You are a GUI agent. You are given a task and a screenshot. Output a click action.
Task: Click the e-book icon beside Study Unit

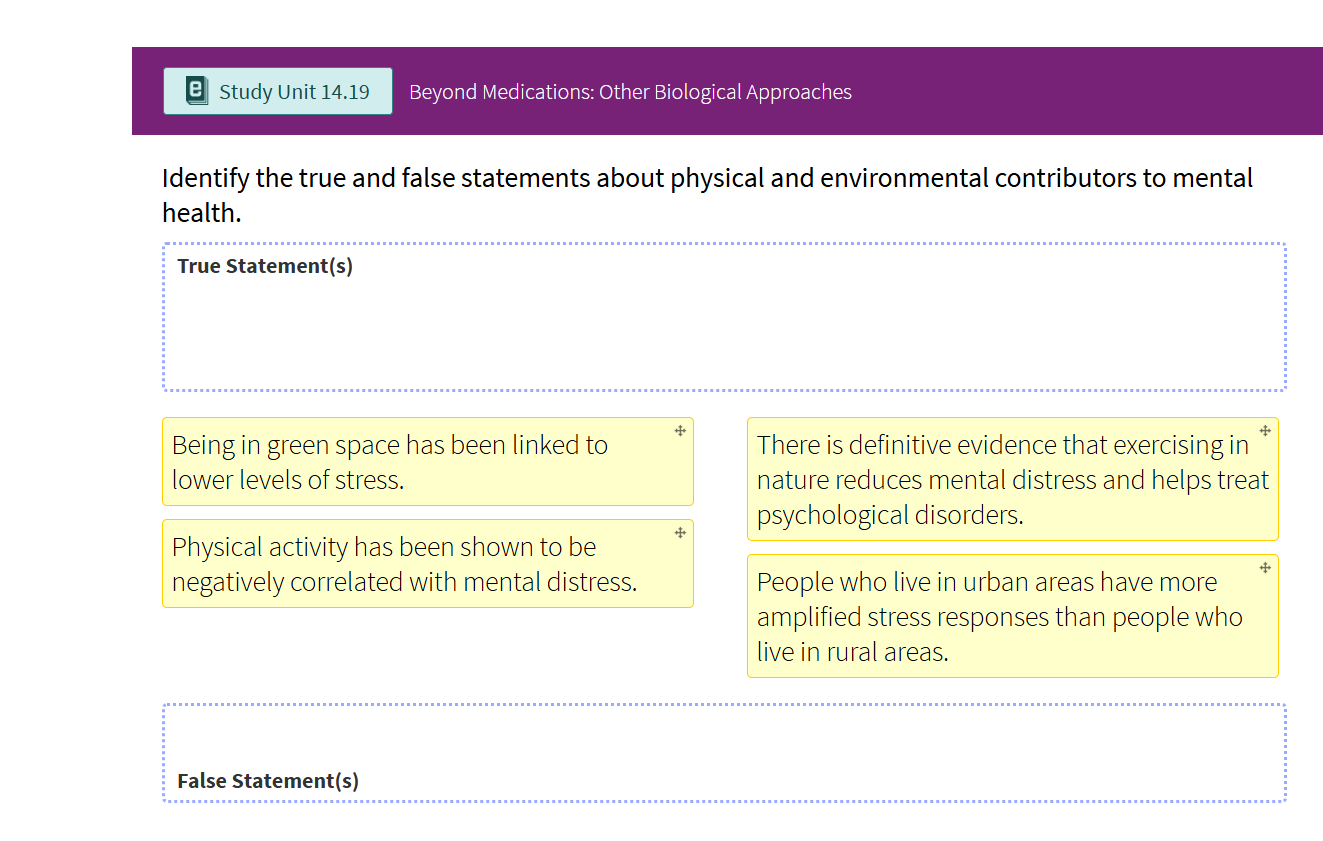coord(197,91)
